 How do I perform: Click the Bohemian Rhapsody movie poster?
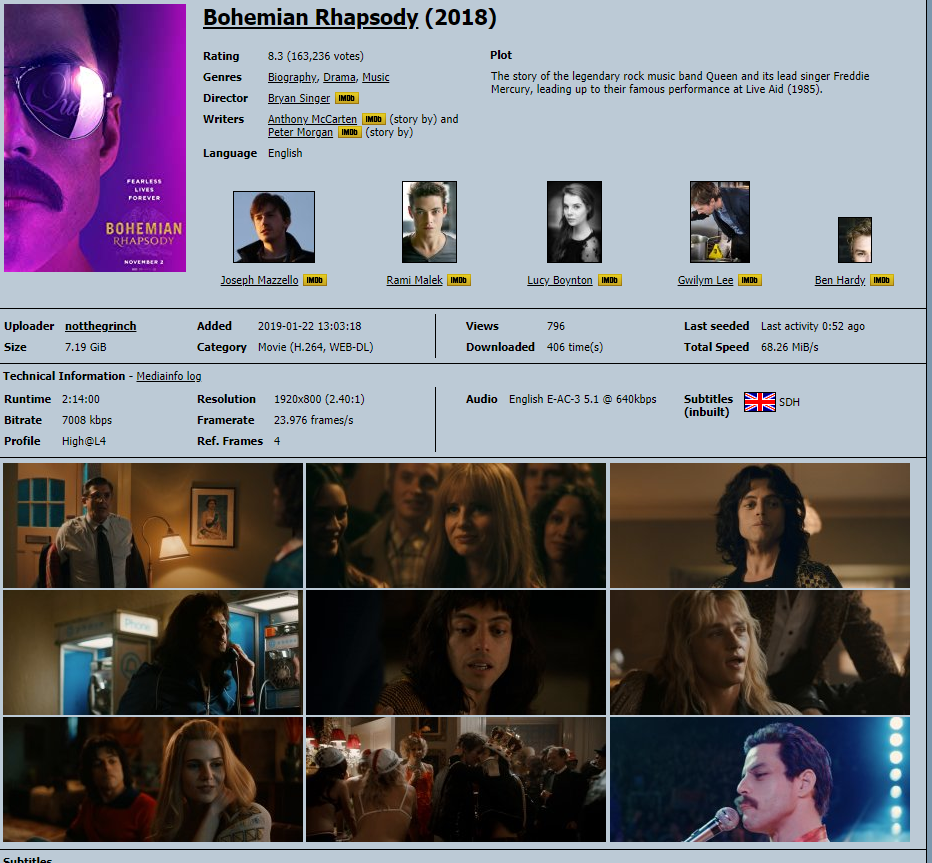click(95, 138)
